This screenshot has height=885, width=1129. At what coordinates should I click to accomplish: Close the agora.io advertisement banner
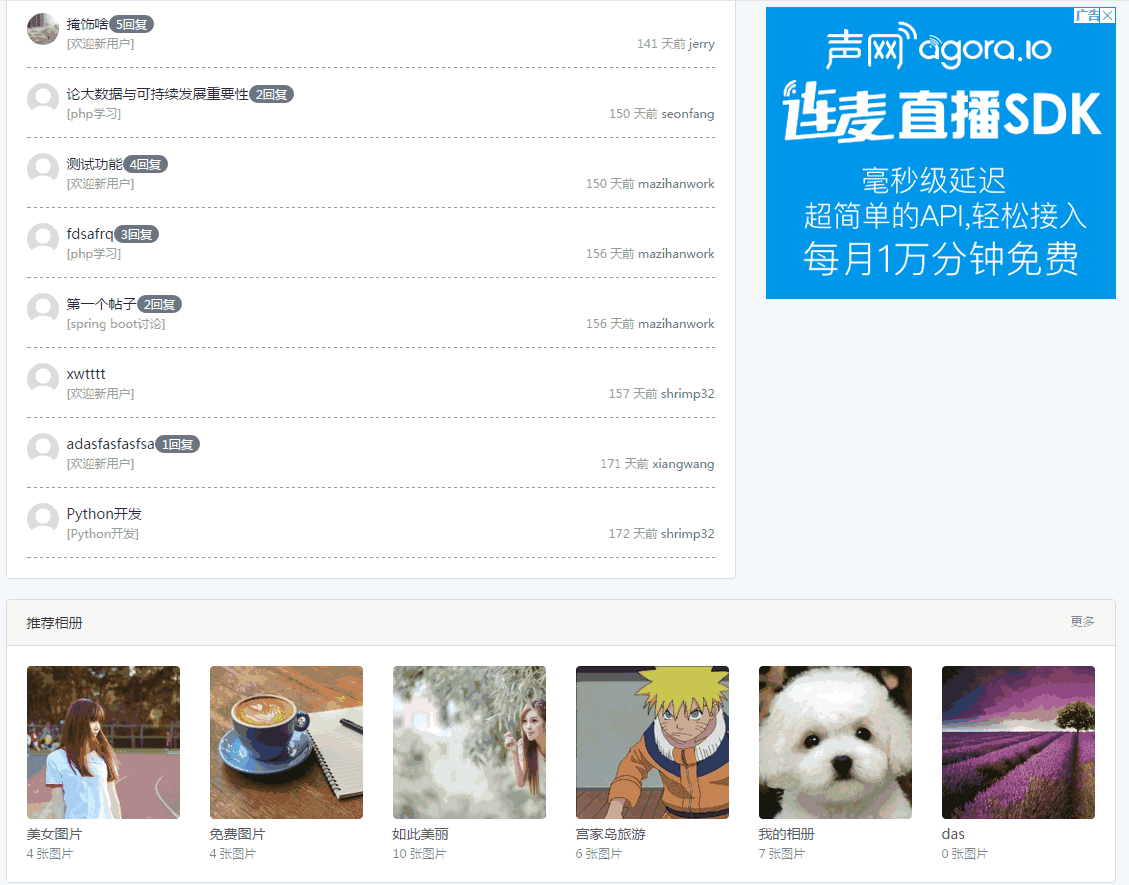point(1107,15)
